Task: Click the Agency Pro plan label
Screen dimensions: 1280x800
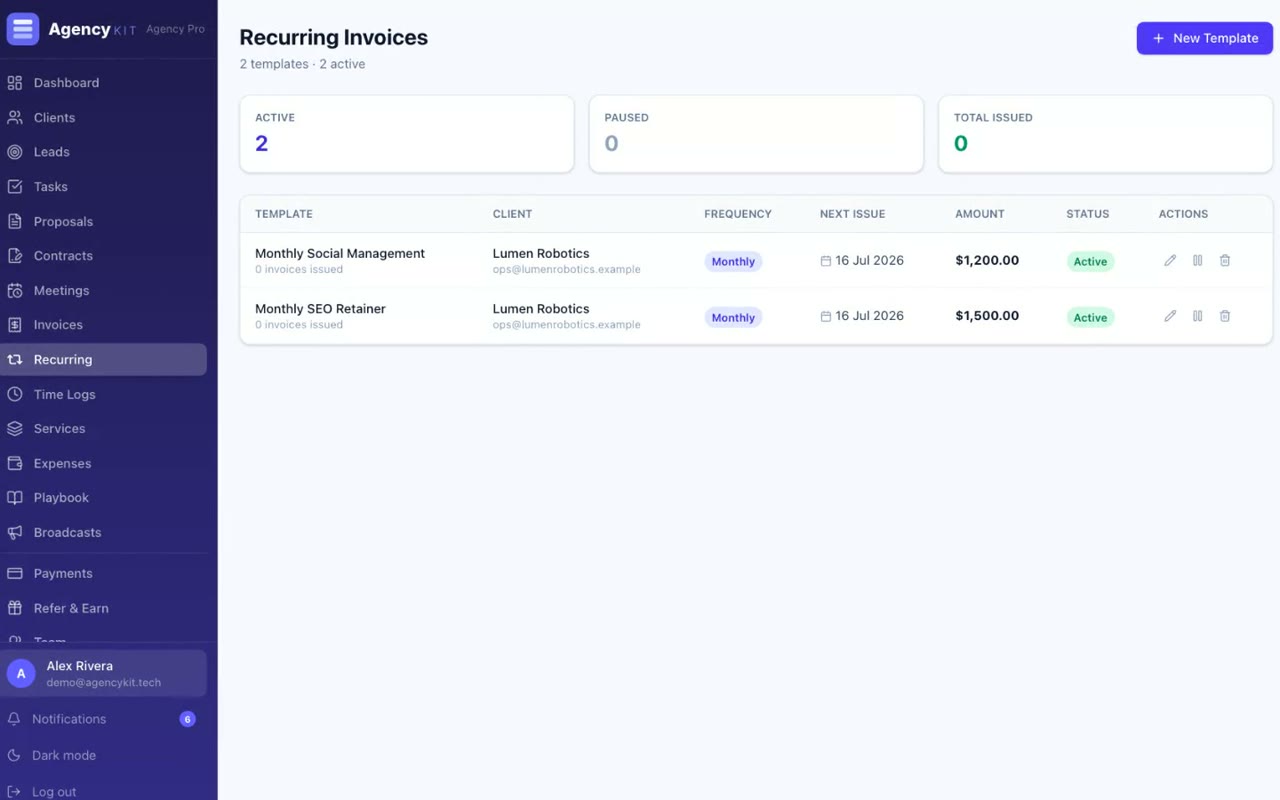Action: [175, 29]
